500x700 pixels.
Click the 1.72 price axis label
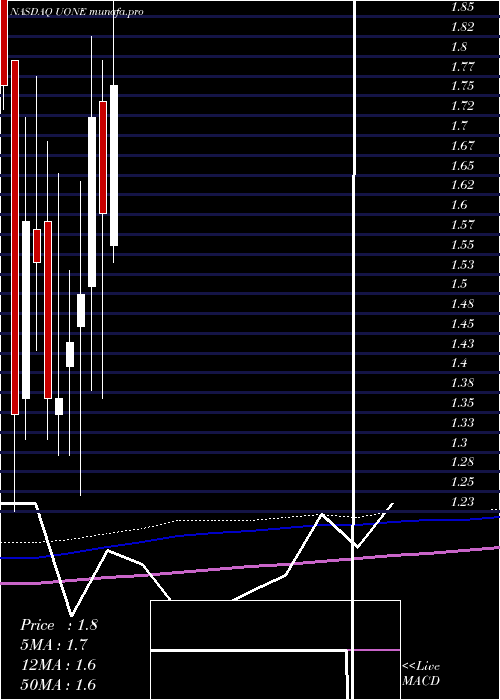[462, 106]
